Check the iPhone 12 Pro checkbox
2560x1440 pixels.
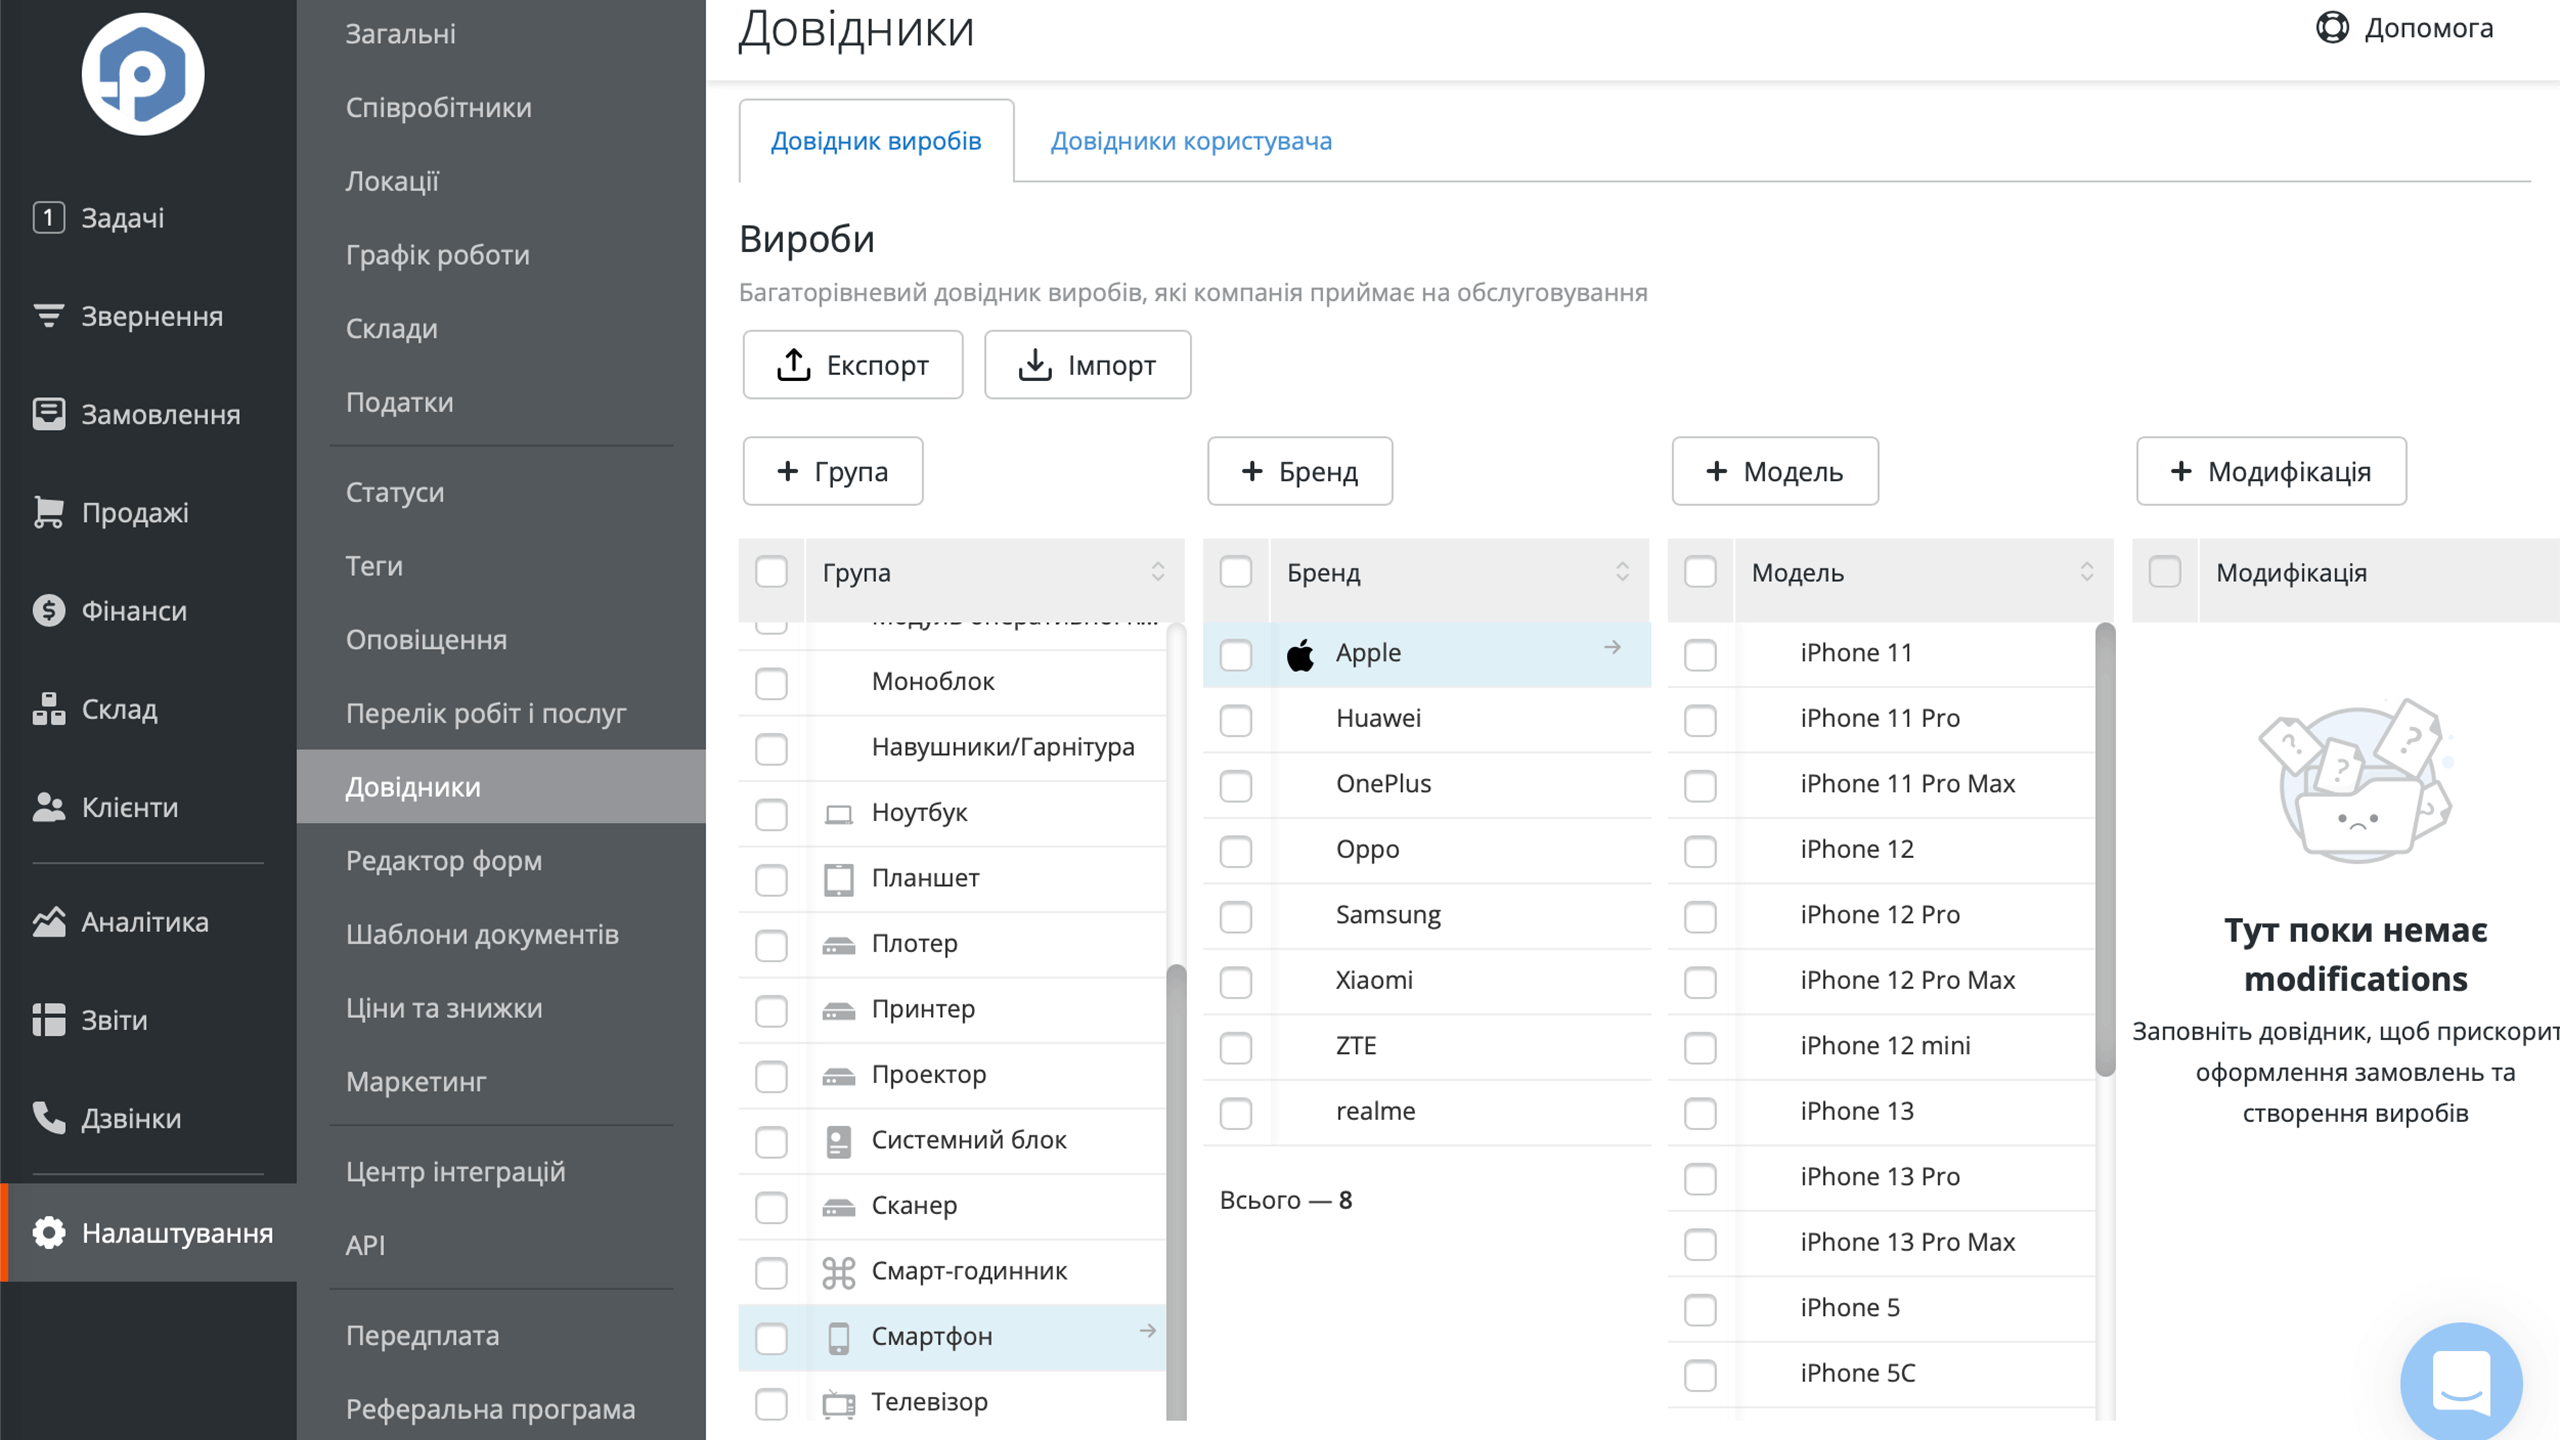[x=1700, y=916]
